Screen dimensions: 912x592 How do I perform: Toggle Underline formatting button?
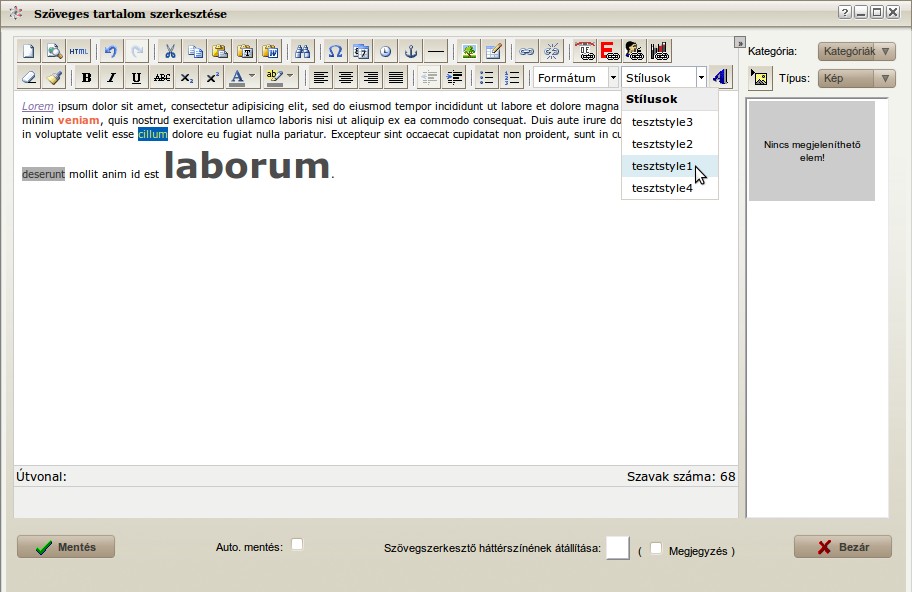(136, 78)
